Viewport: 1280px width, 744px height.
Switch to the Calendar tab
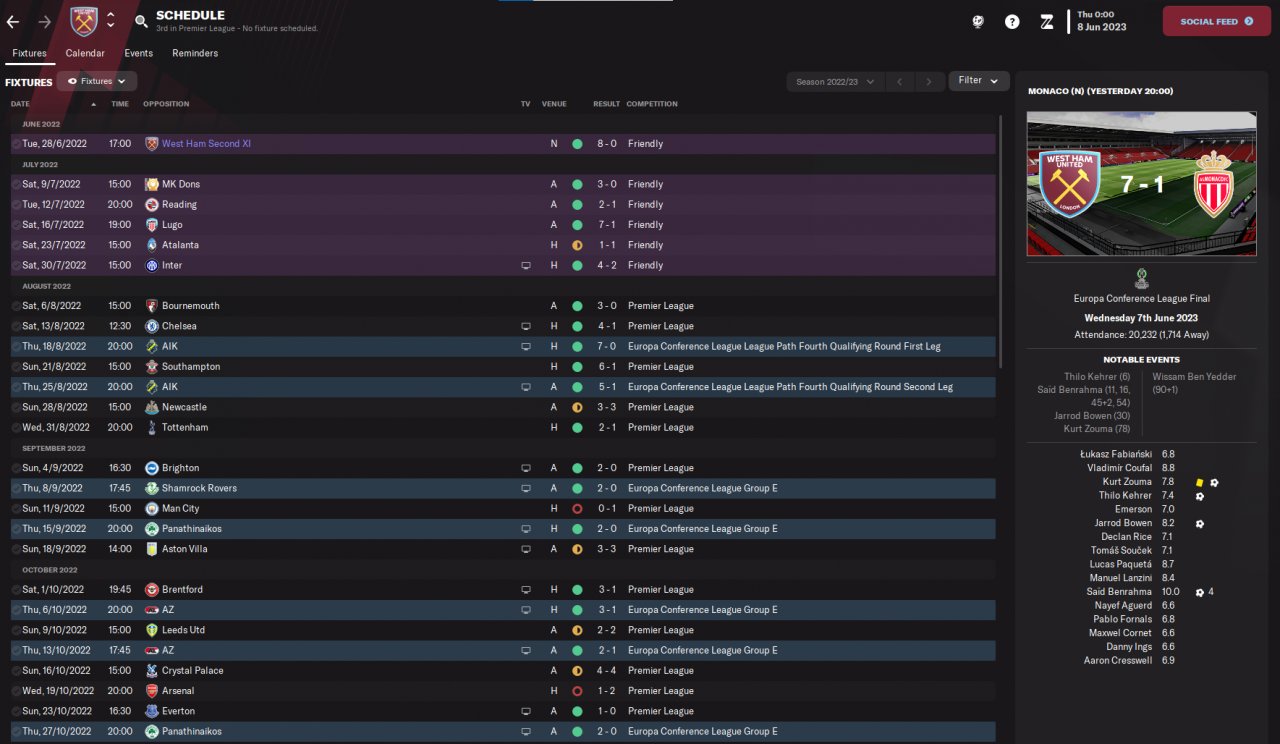[x=85, y=53]
